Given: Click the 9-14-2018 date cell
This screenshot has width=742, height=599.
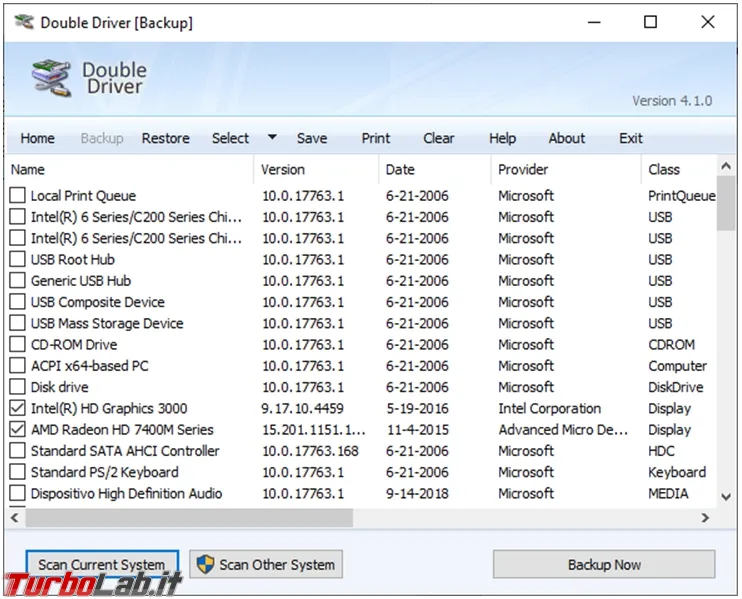Looking at the screenshot, I should point(417,493).
